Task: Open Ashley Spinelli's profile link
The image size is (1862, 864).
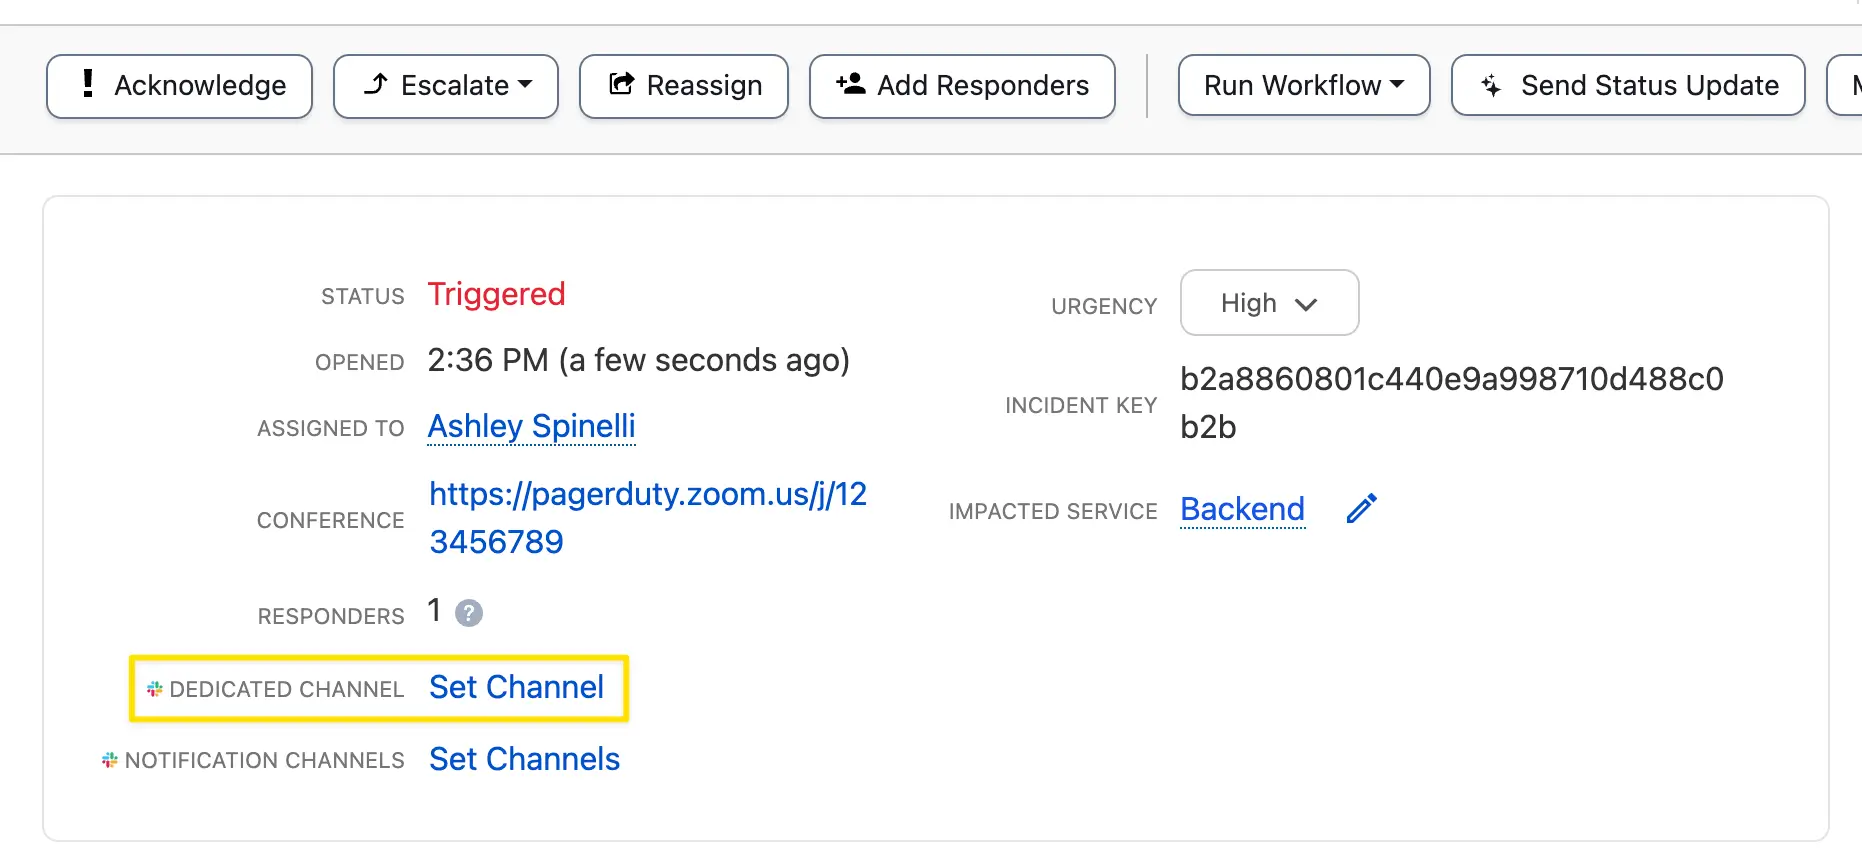Action: click(531, 426)
